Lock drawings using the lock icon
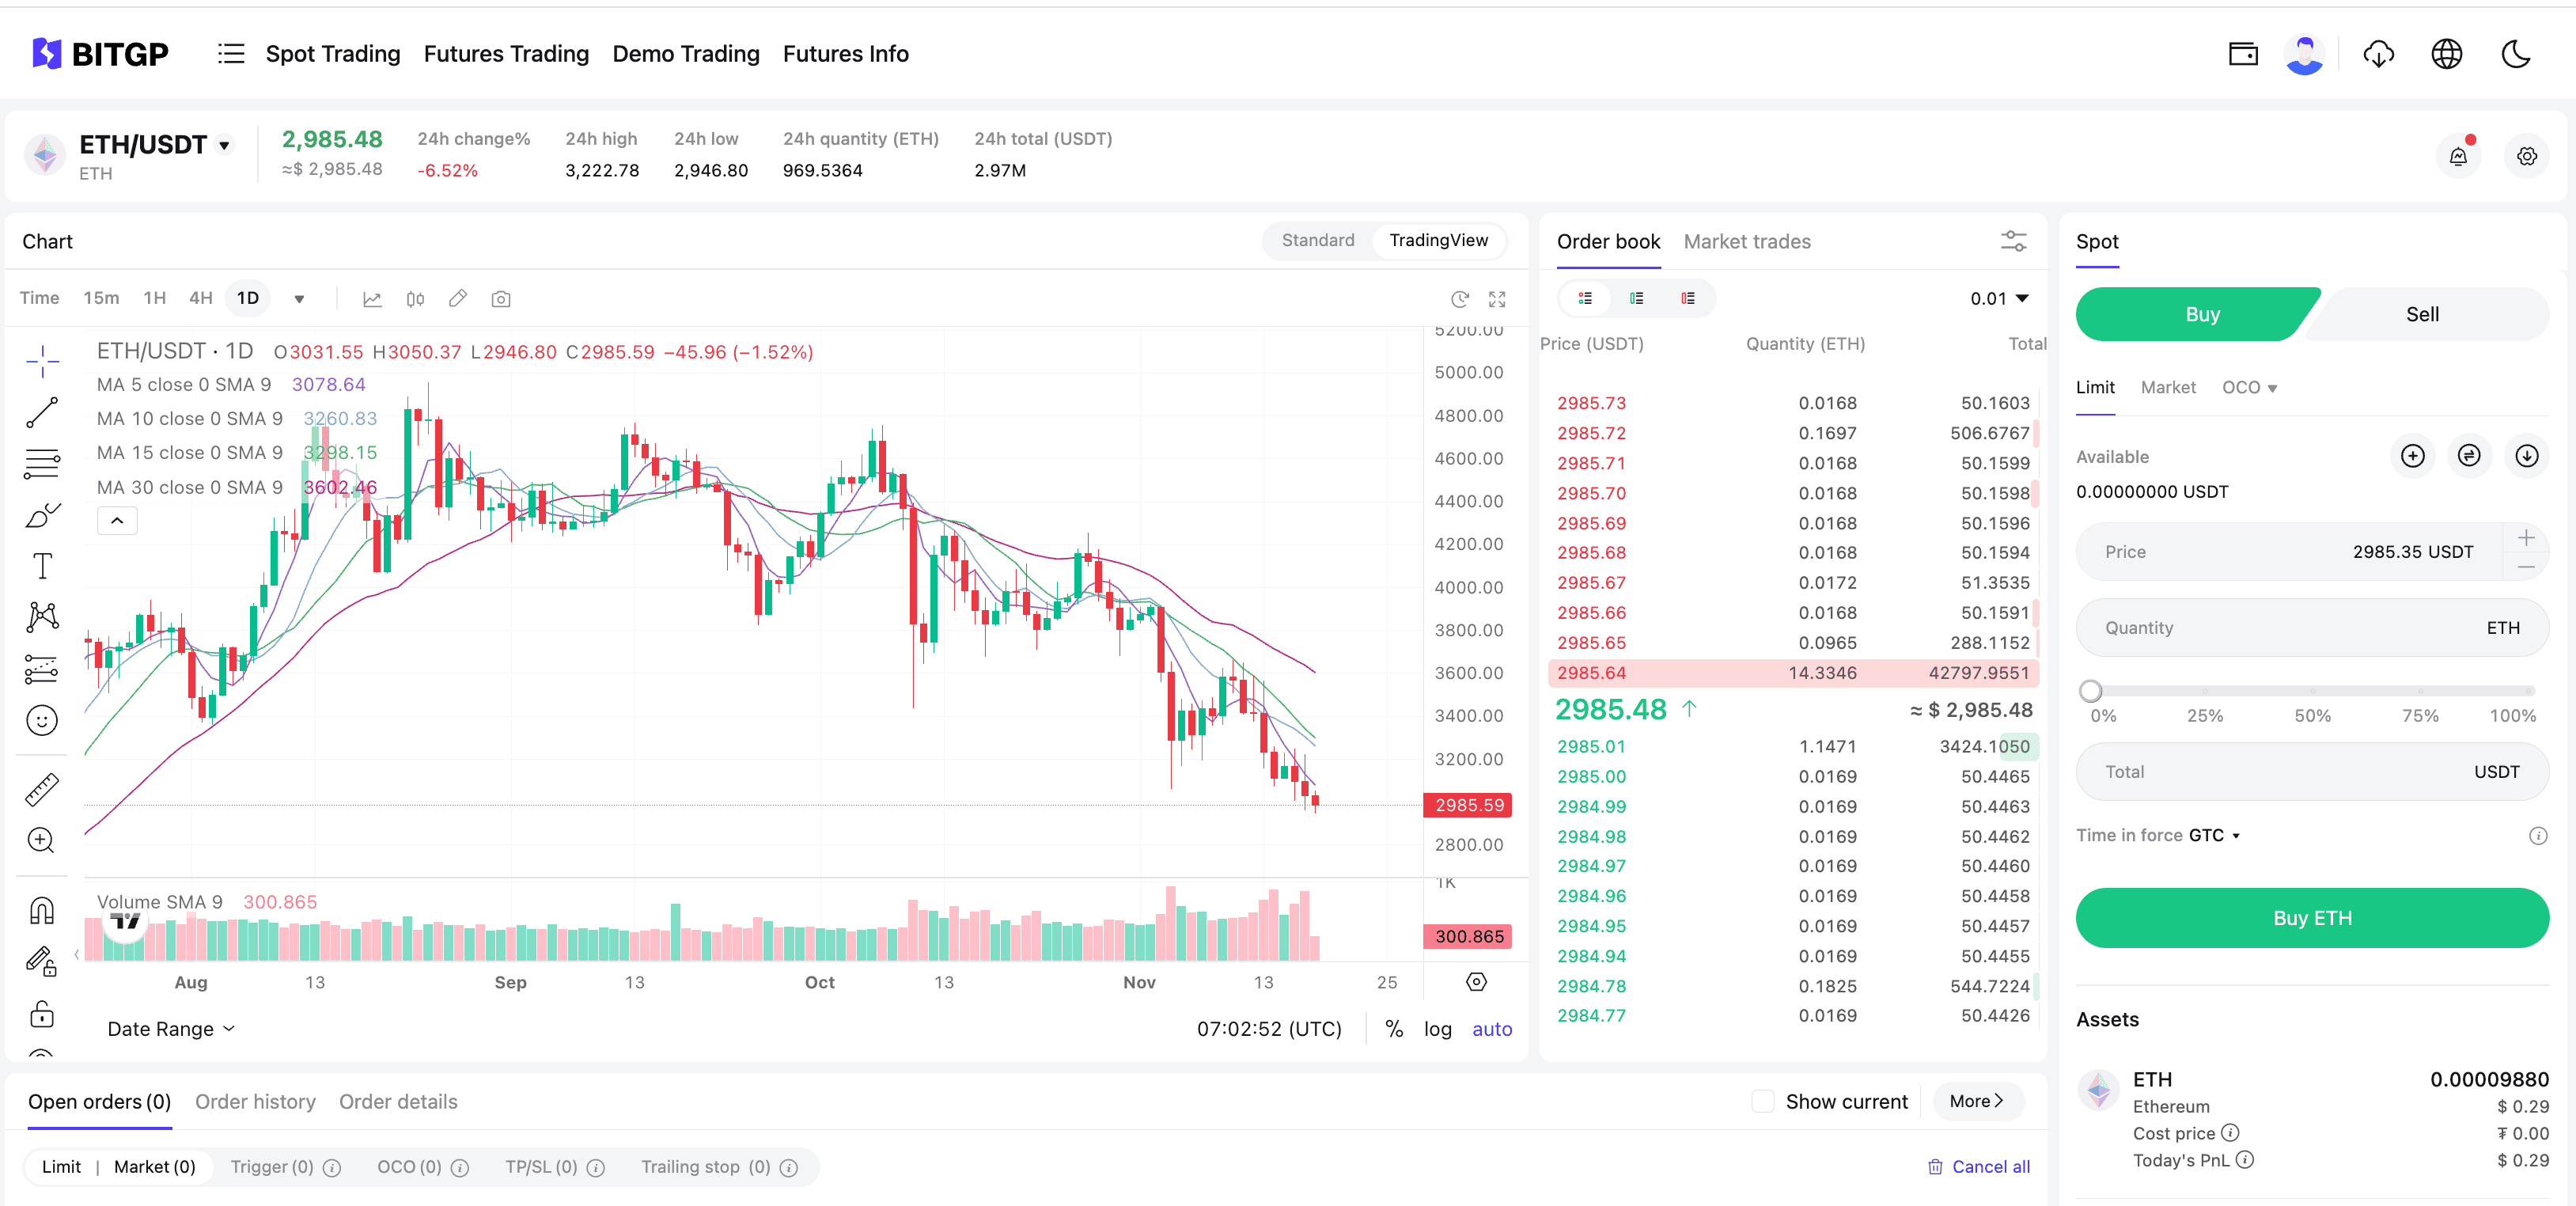The image size is (2576, 1206). coord(41,1014)
